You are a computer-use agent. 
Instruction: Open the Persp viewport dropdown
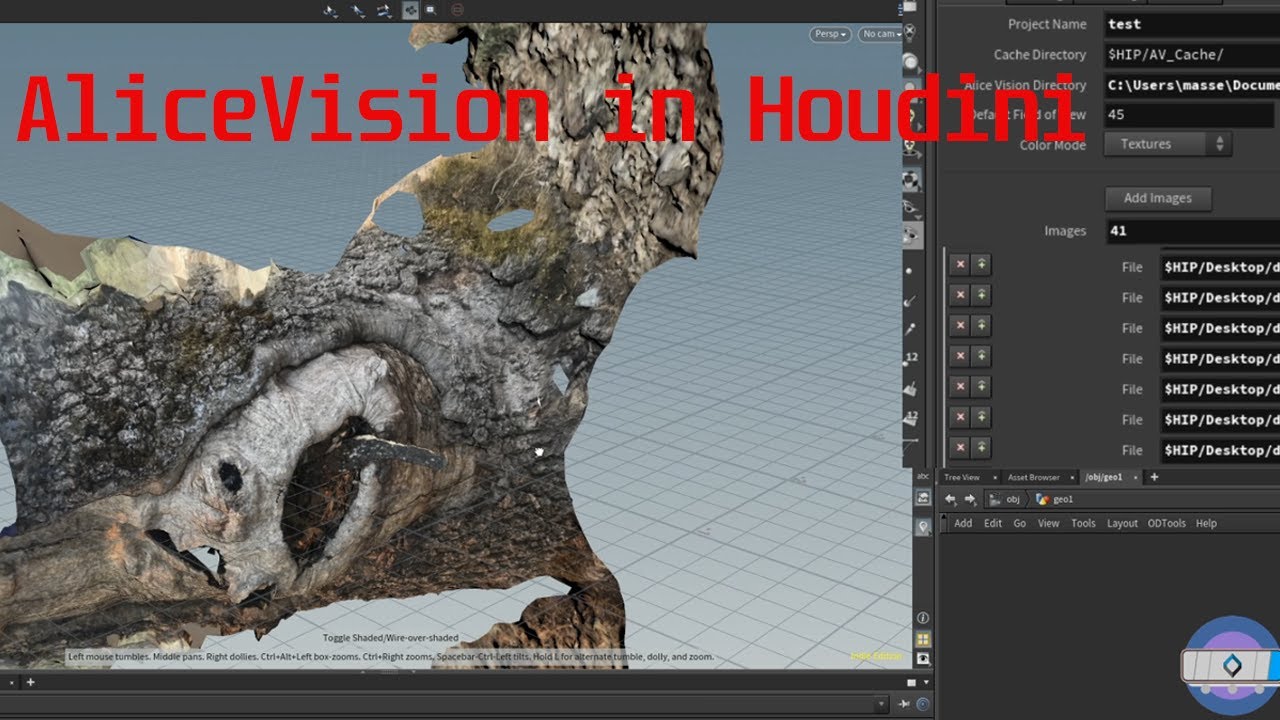pyautogui.click(x=831, y=34)
